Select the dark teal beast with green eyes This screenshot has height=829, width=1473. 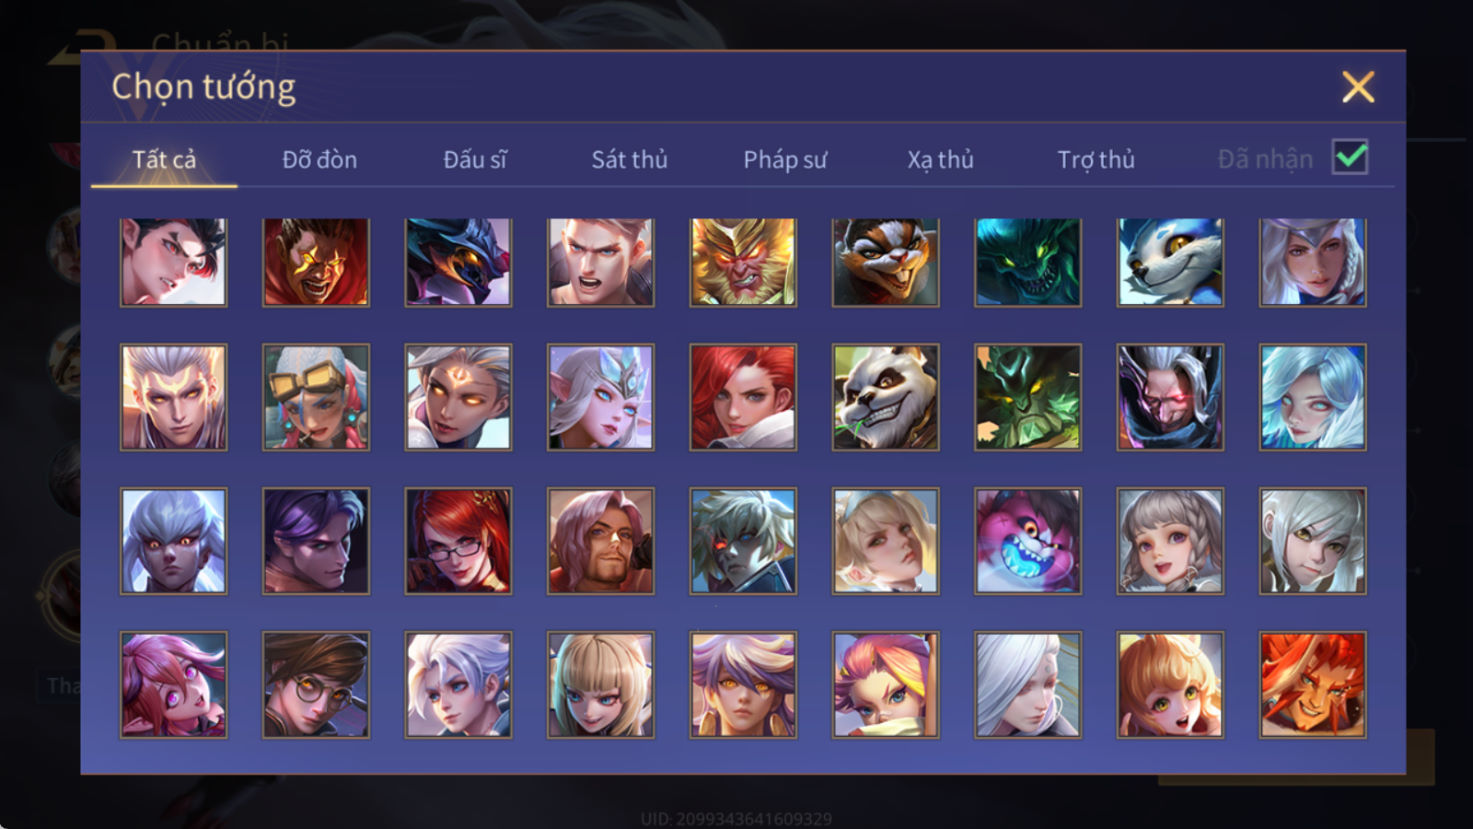click(x=1028, y=262)
